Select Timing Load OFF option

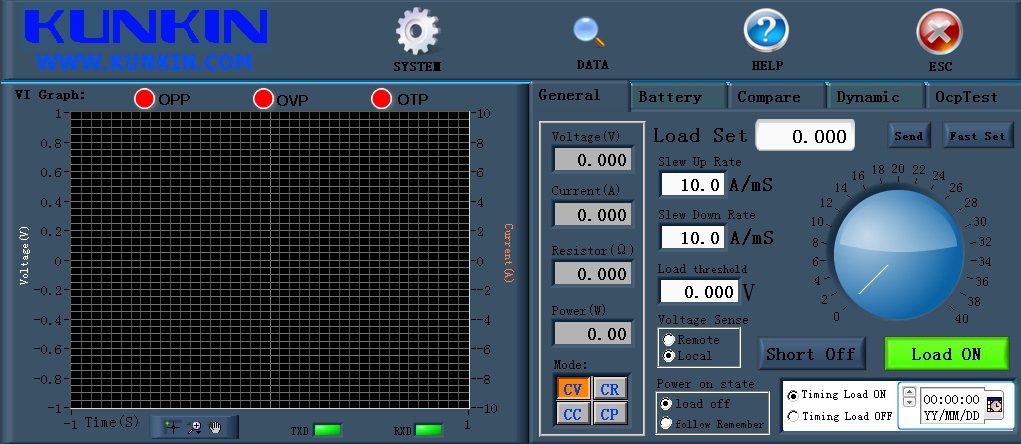[x=794, y=416]
